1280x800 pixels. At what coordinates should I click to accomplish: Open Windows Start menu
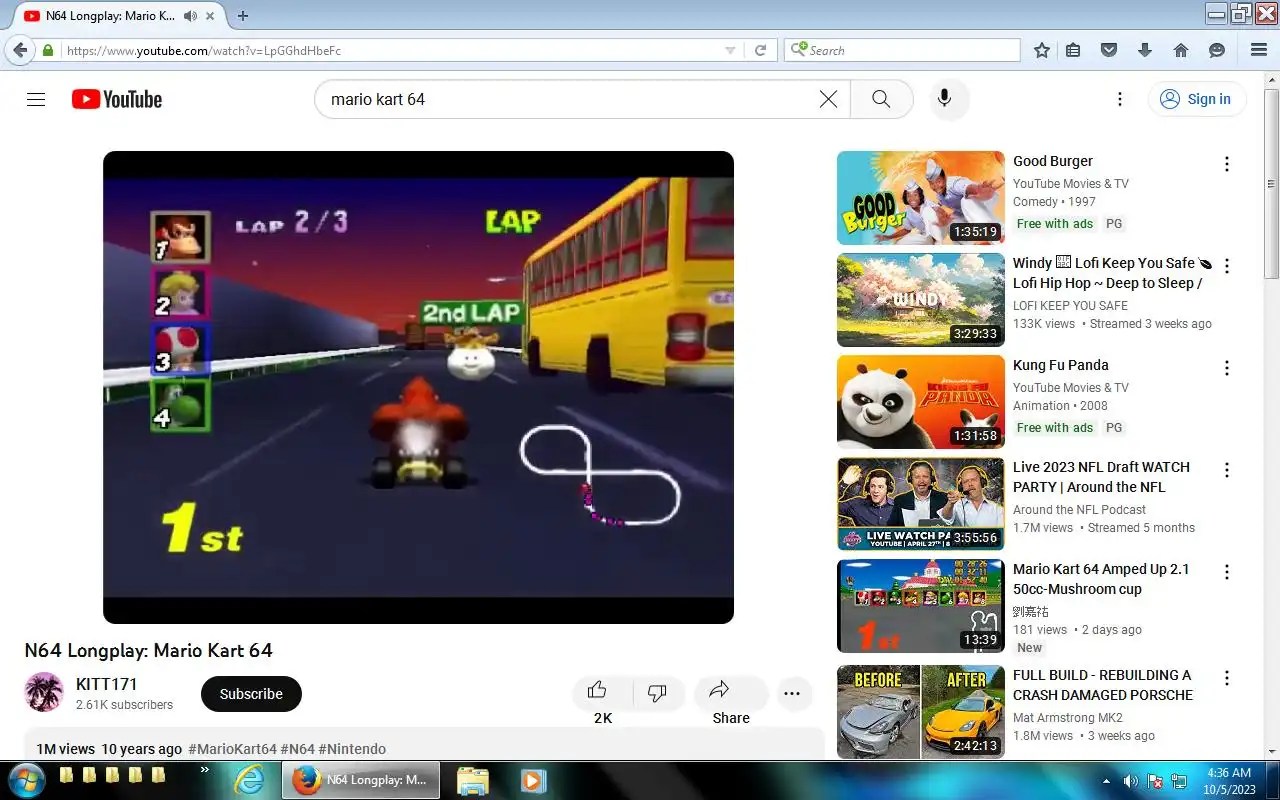[25, 780]
